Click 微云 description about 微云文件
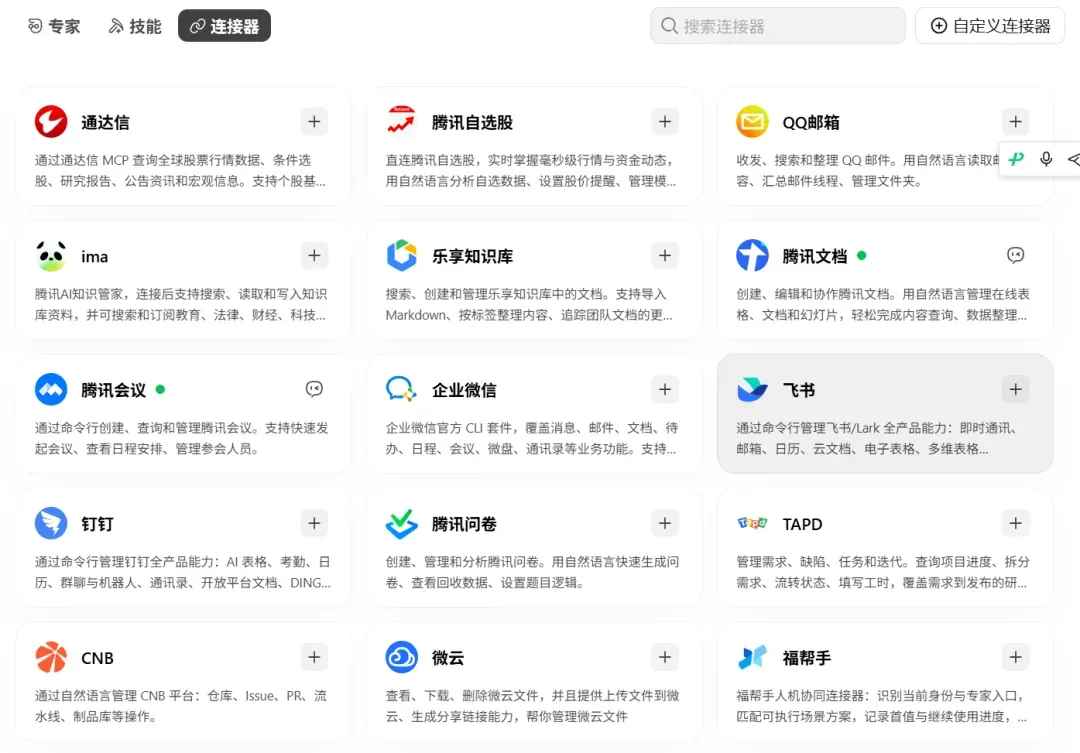 [x=532, y=706]
